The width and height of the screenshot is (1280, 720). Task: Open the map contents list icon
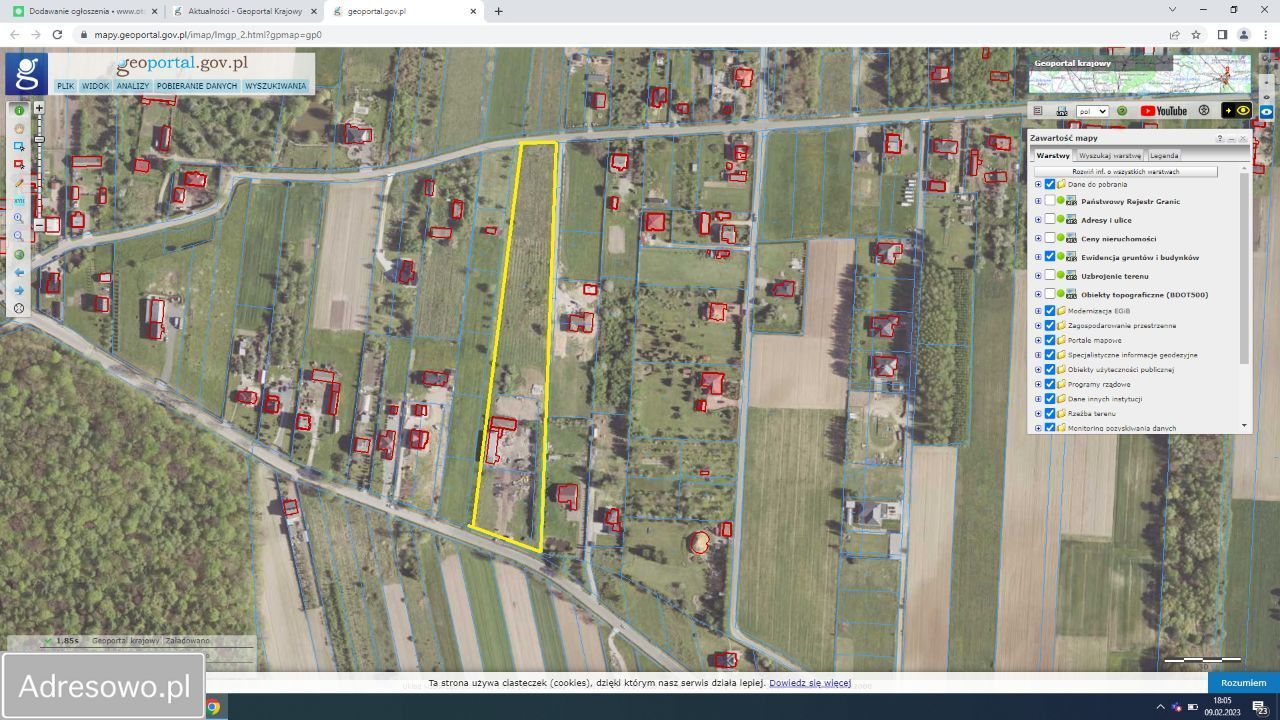tap(1038, 111)
